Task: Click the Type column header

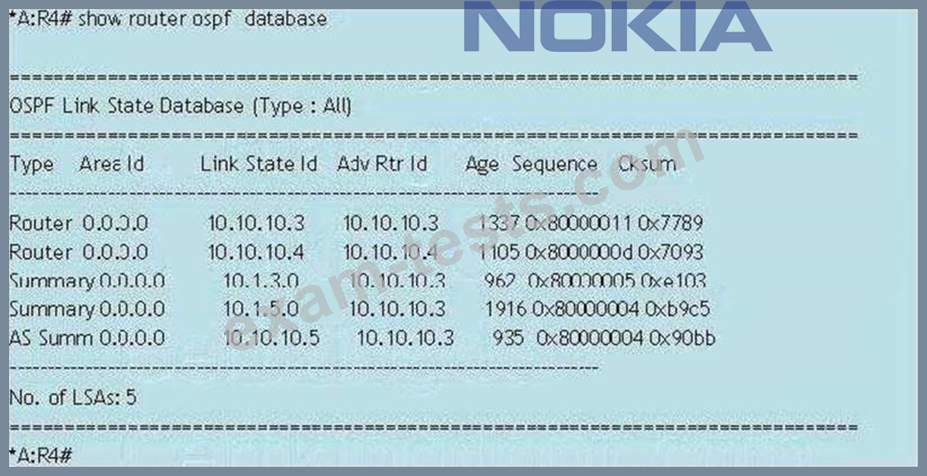Action: (31, 164)
